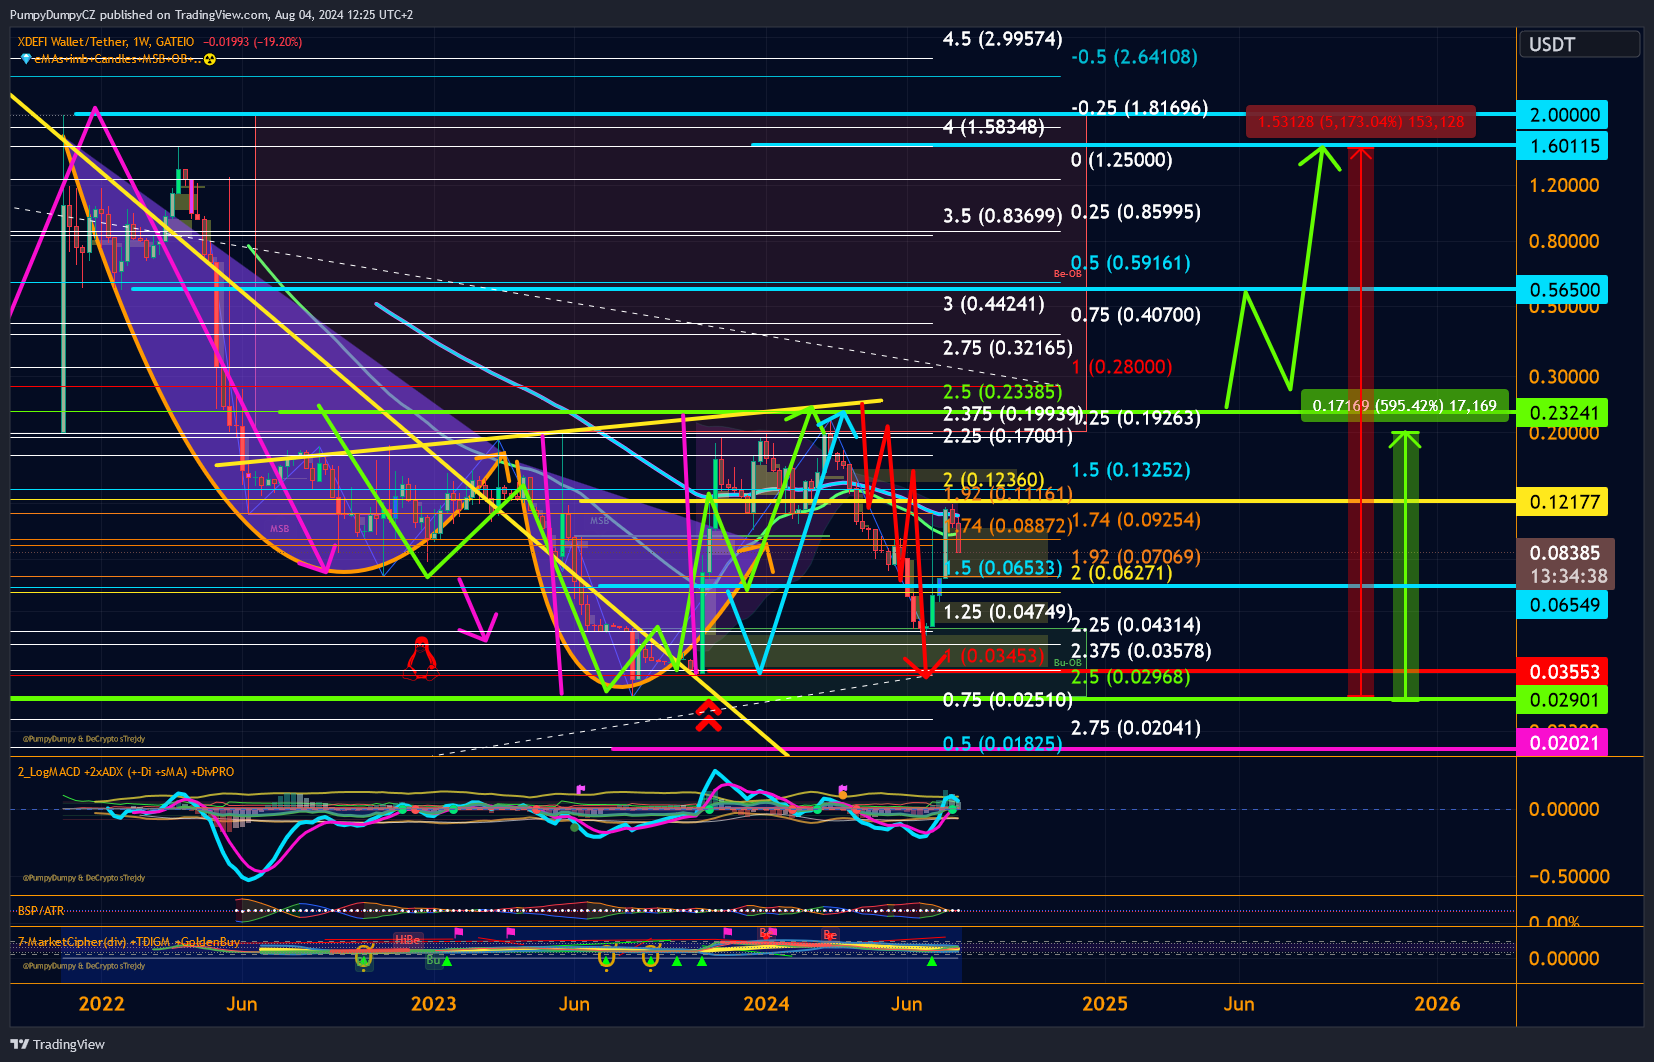This screenshot has width=1654, height=1062.
Task: Open the USDT currency selector
Action: point(1580,45)
